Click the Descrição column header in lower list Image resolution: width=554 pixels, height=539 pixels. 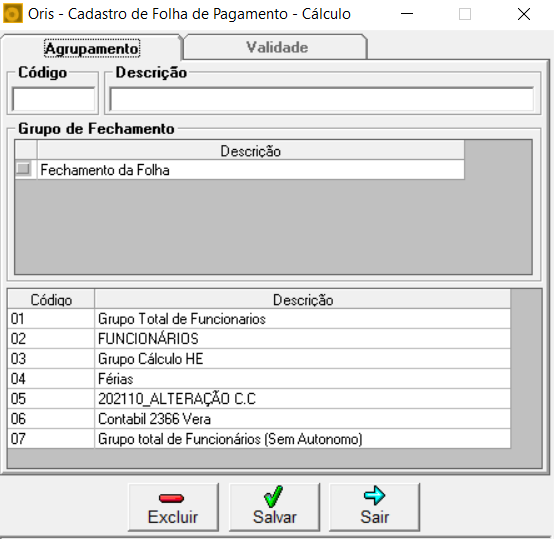click(302, 300)
